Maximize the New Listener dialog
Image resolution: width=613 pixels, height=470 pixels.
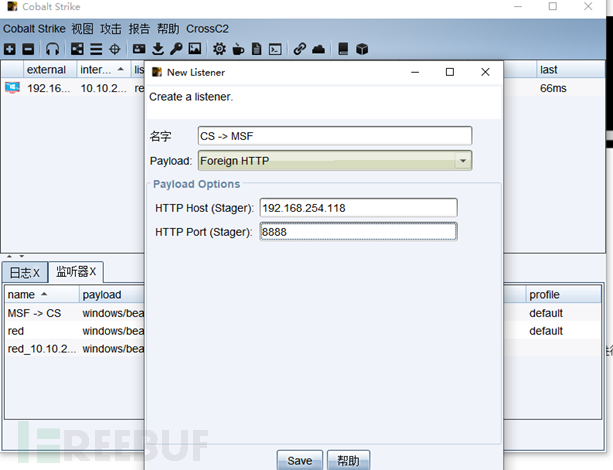pos(450,72)
